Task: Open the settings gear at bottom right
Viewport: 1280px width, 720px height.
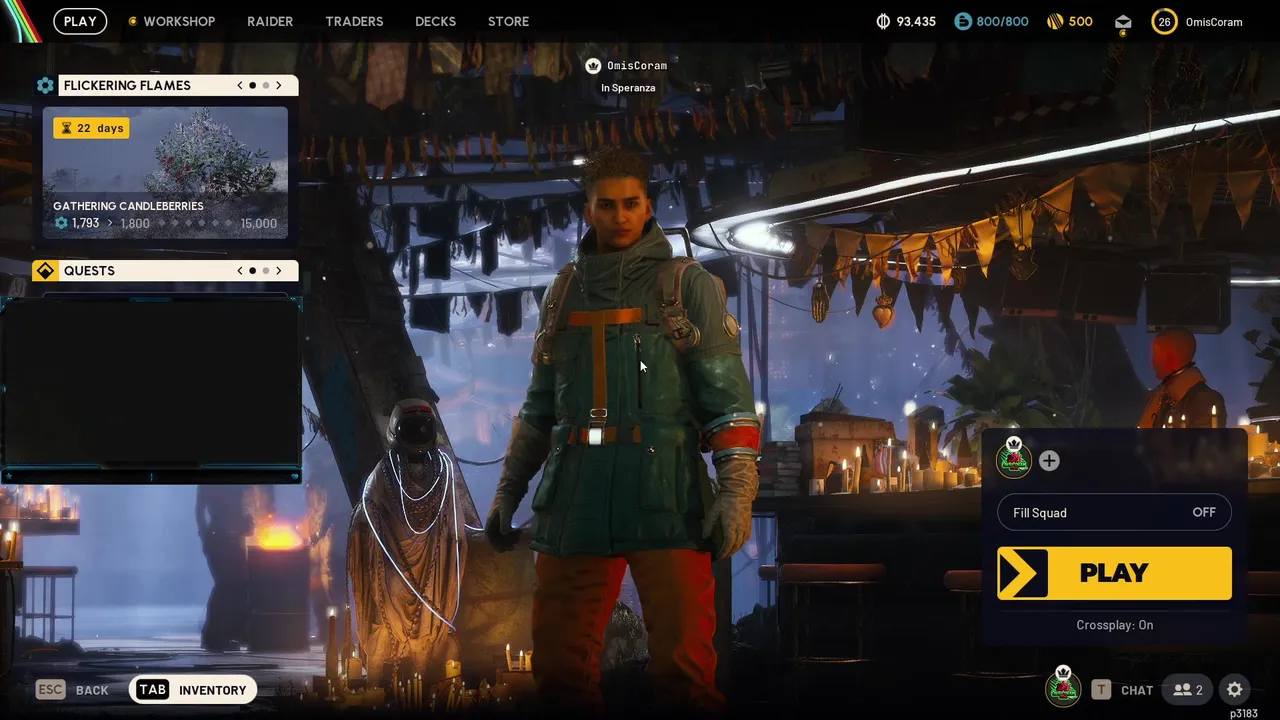Action: pyautogui.click(x=1235, y=690)
